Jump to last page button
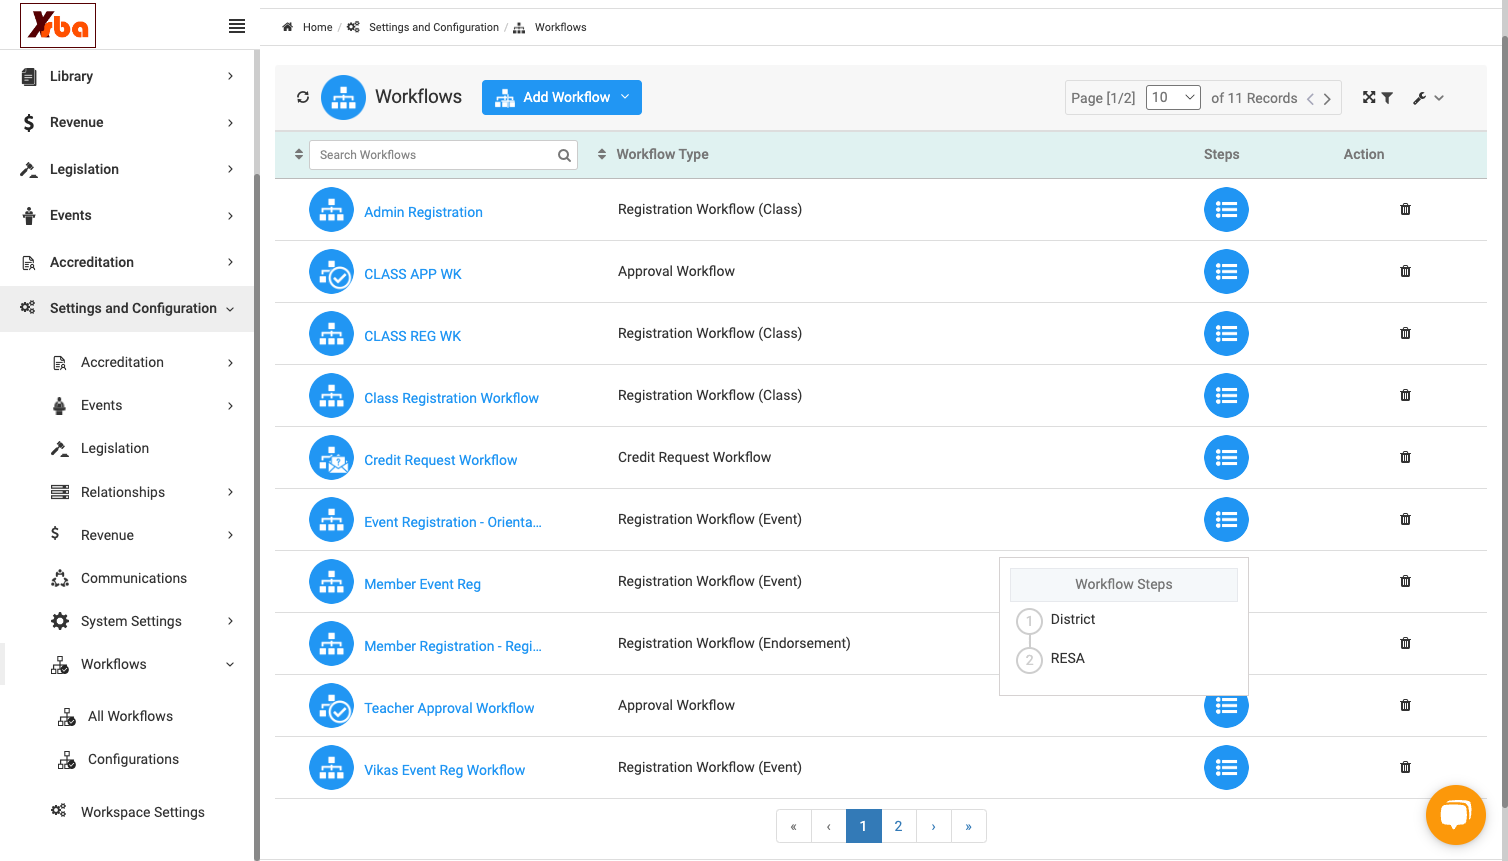The width and height of the screenshot is (1508, 861). 968,826
